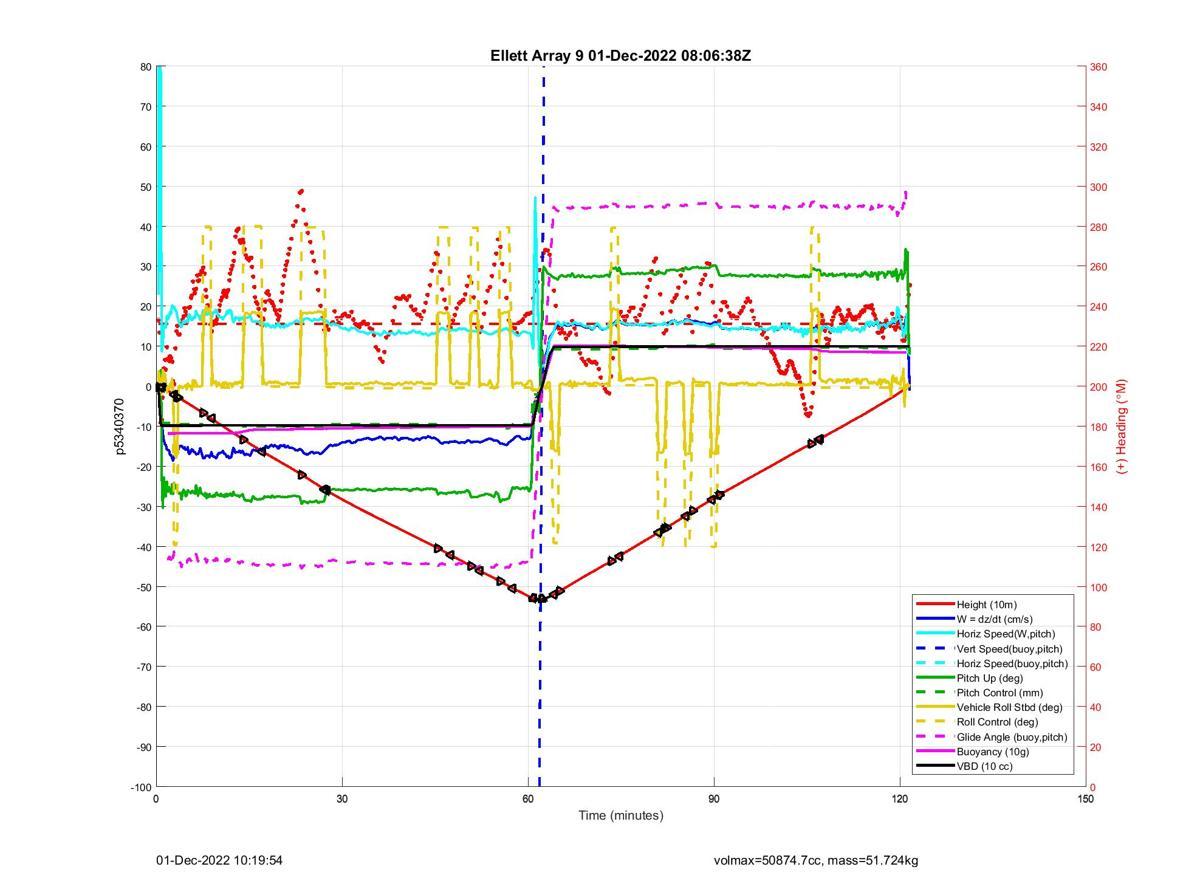The image size is (1200, 885).
Task: Select the 'Height (10m)' legend entry
Action: pos(986,604)
